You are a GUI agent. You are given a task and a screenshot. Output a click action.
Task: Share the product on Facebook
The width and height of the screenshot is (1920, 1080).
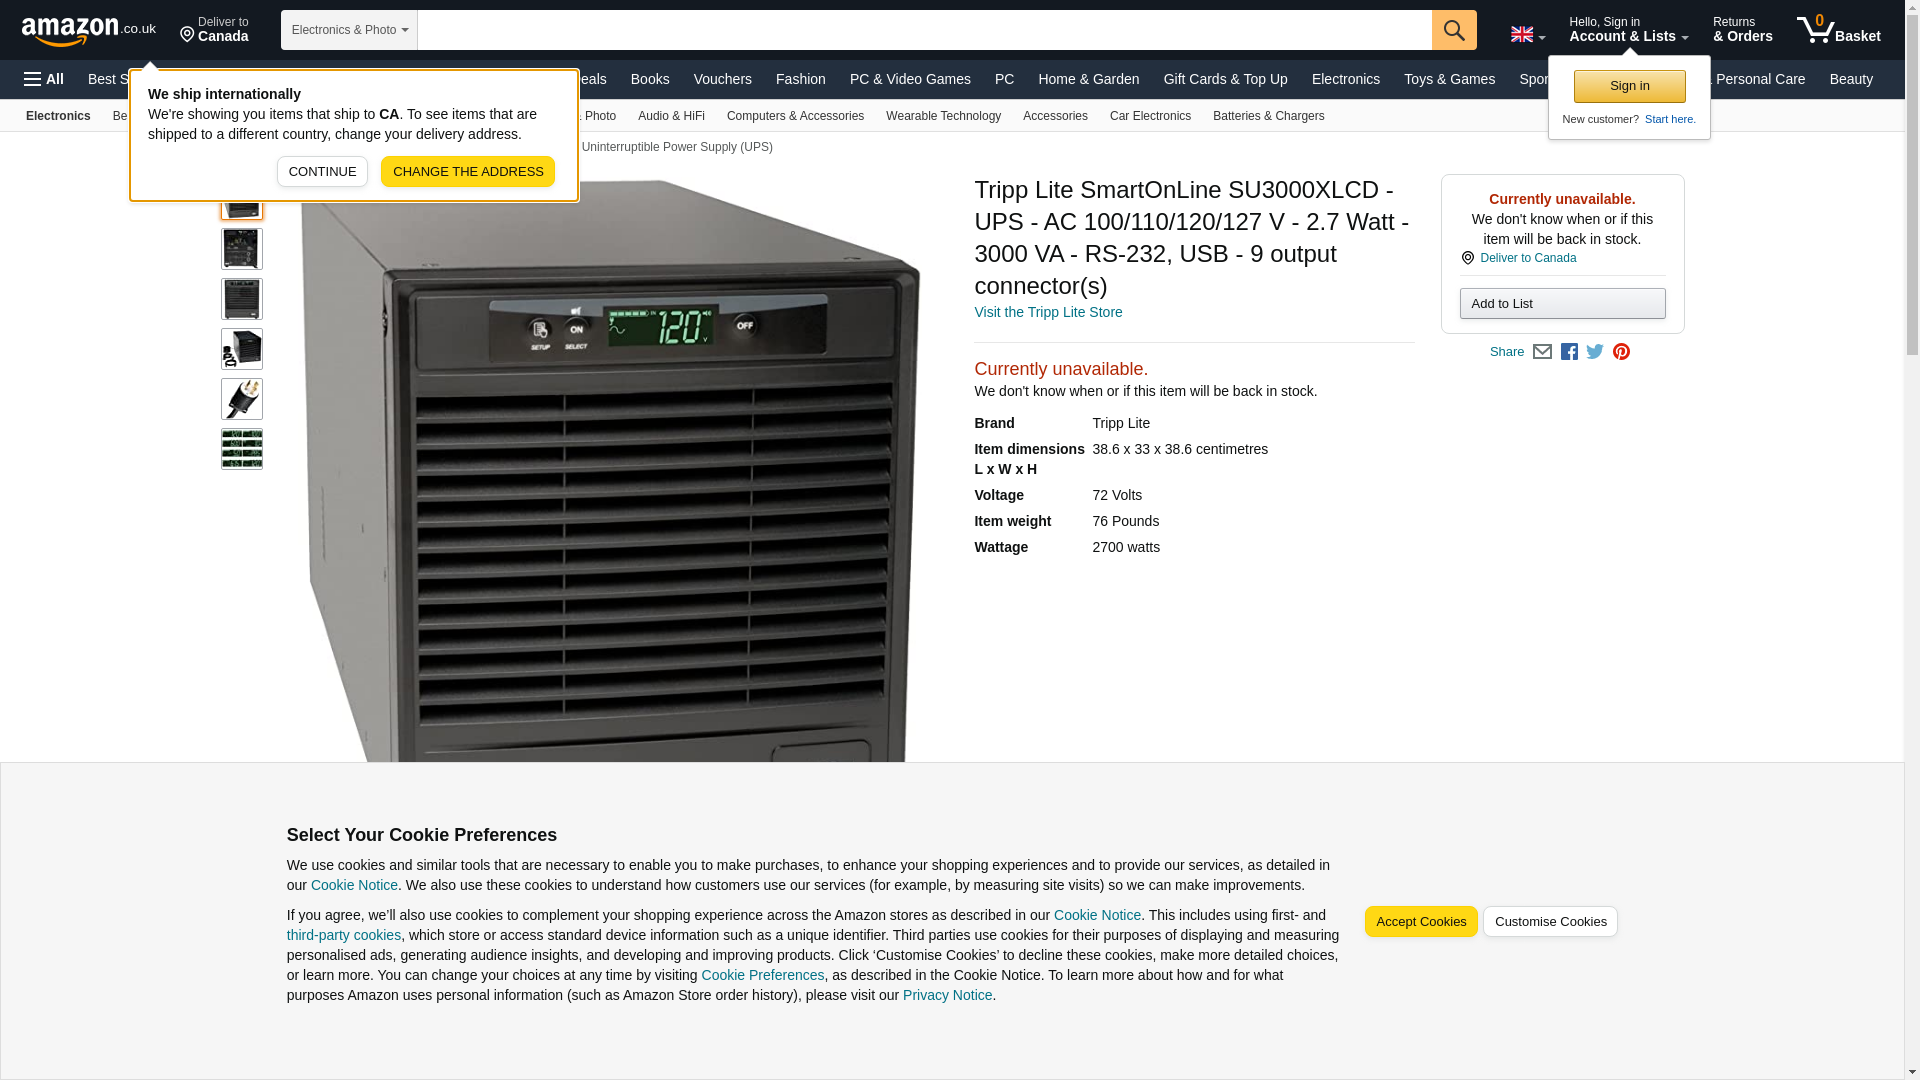1569,352
